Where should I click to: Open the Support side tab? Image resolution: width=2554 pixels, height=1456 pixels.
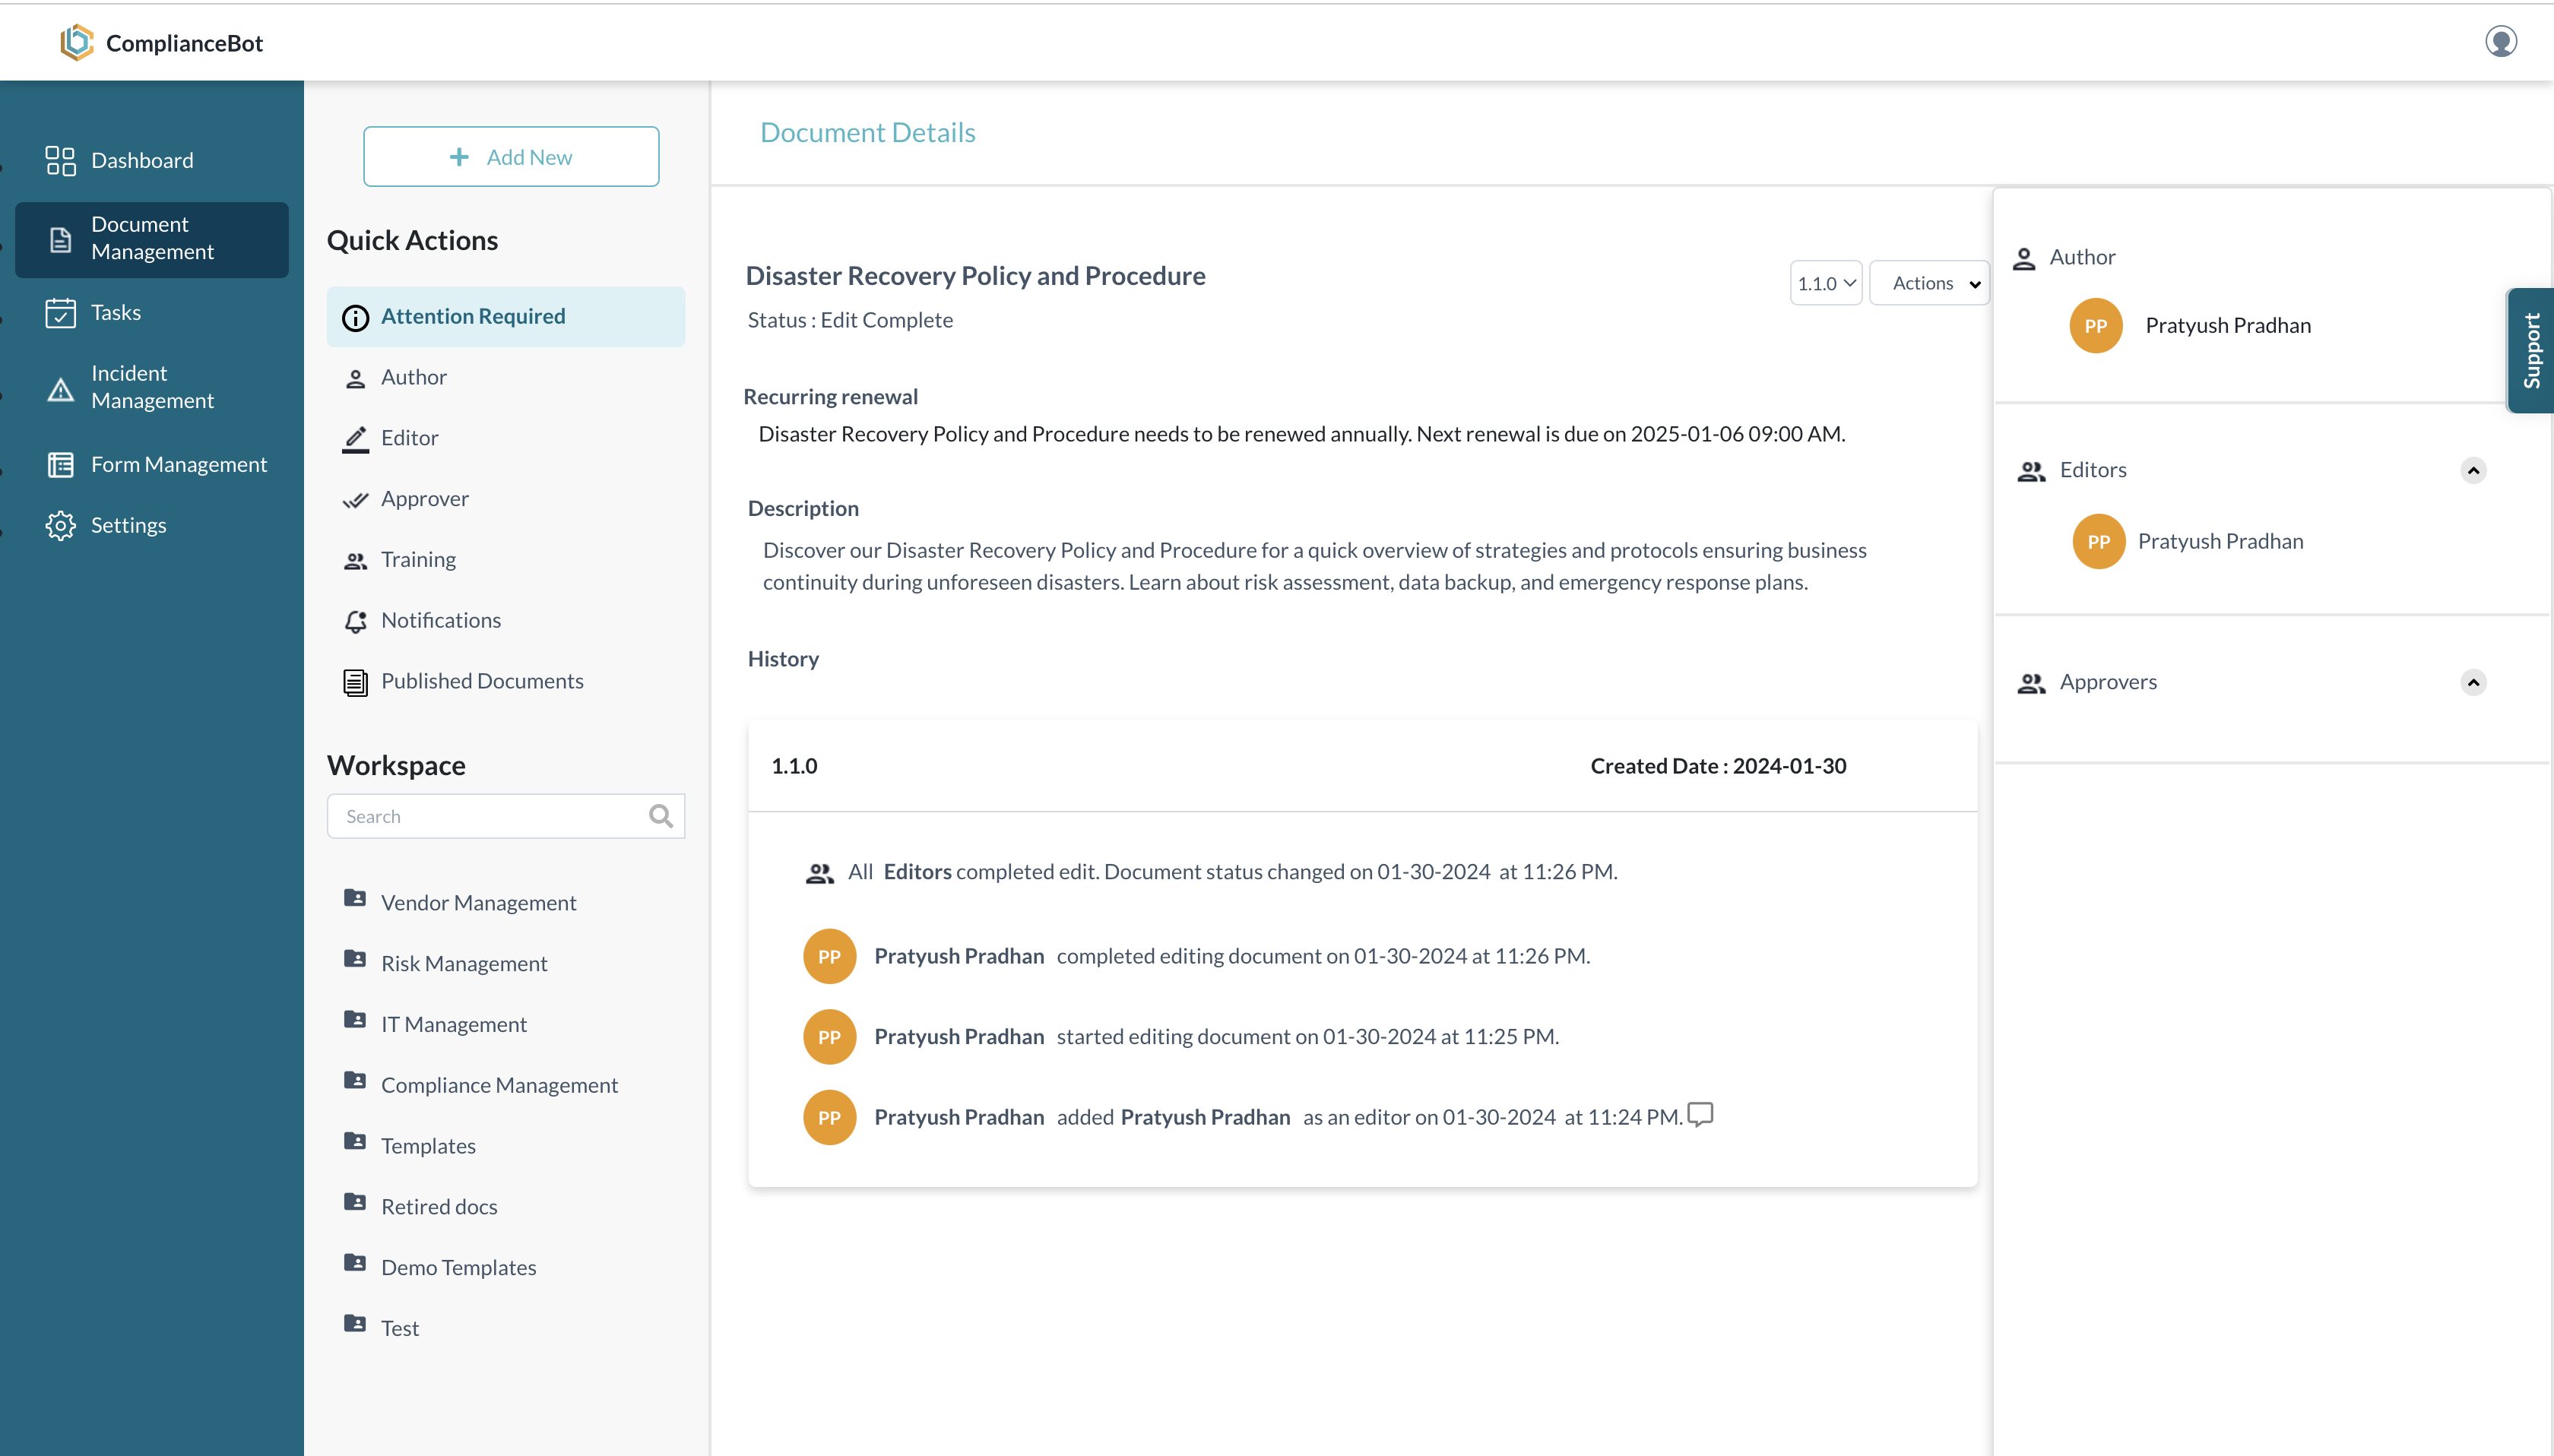[2530, 350]
